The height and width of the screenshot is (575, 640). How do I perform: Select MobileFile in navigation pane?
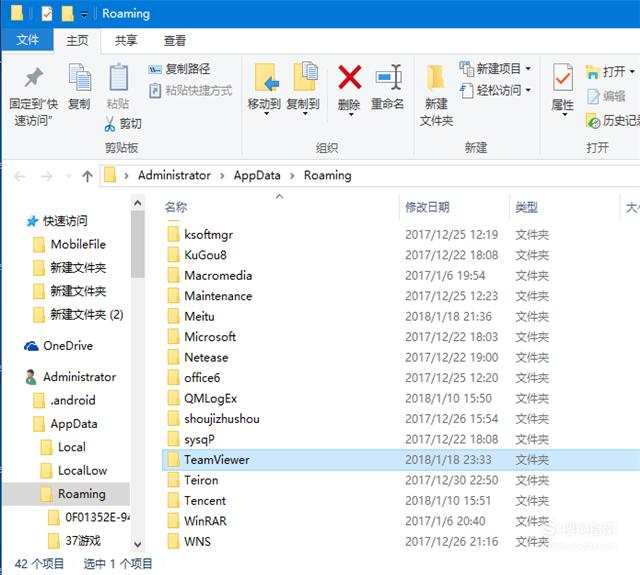69,244
